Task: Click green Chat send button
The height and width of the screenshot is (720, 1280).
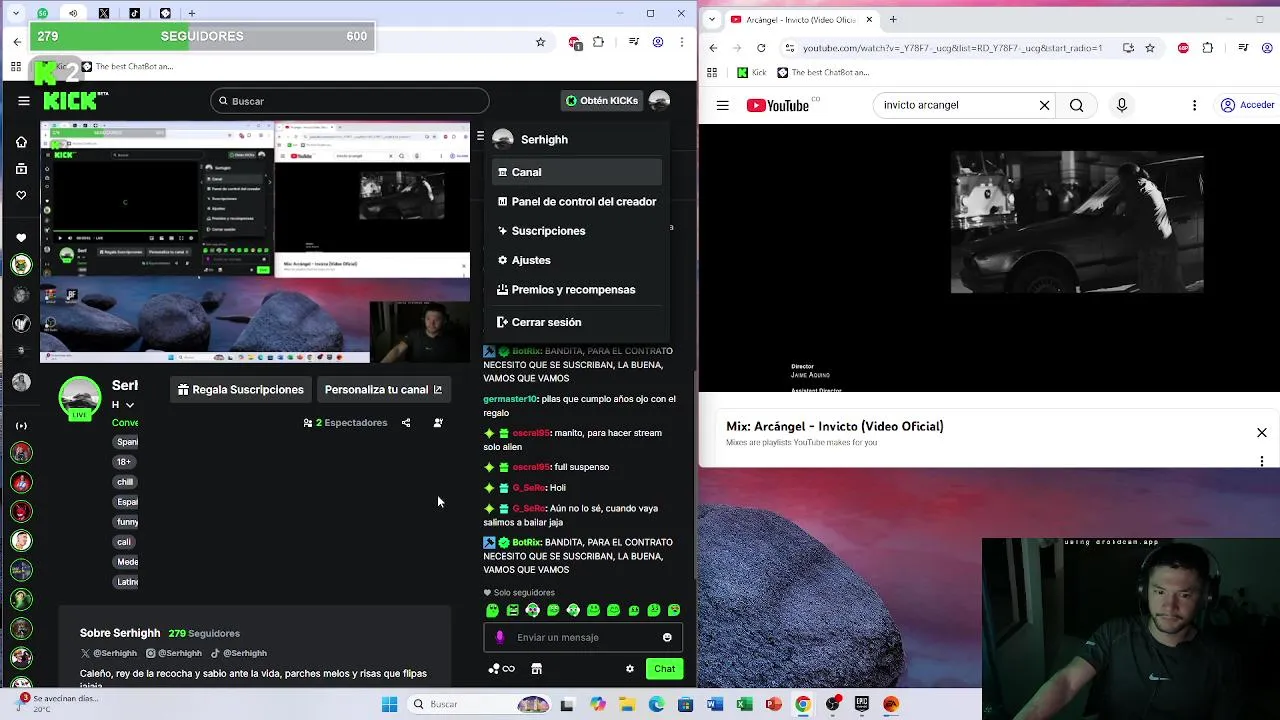Action: point(664,669)
